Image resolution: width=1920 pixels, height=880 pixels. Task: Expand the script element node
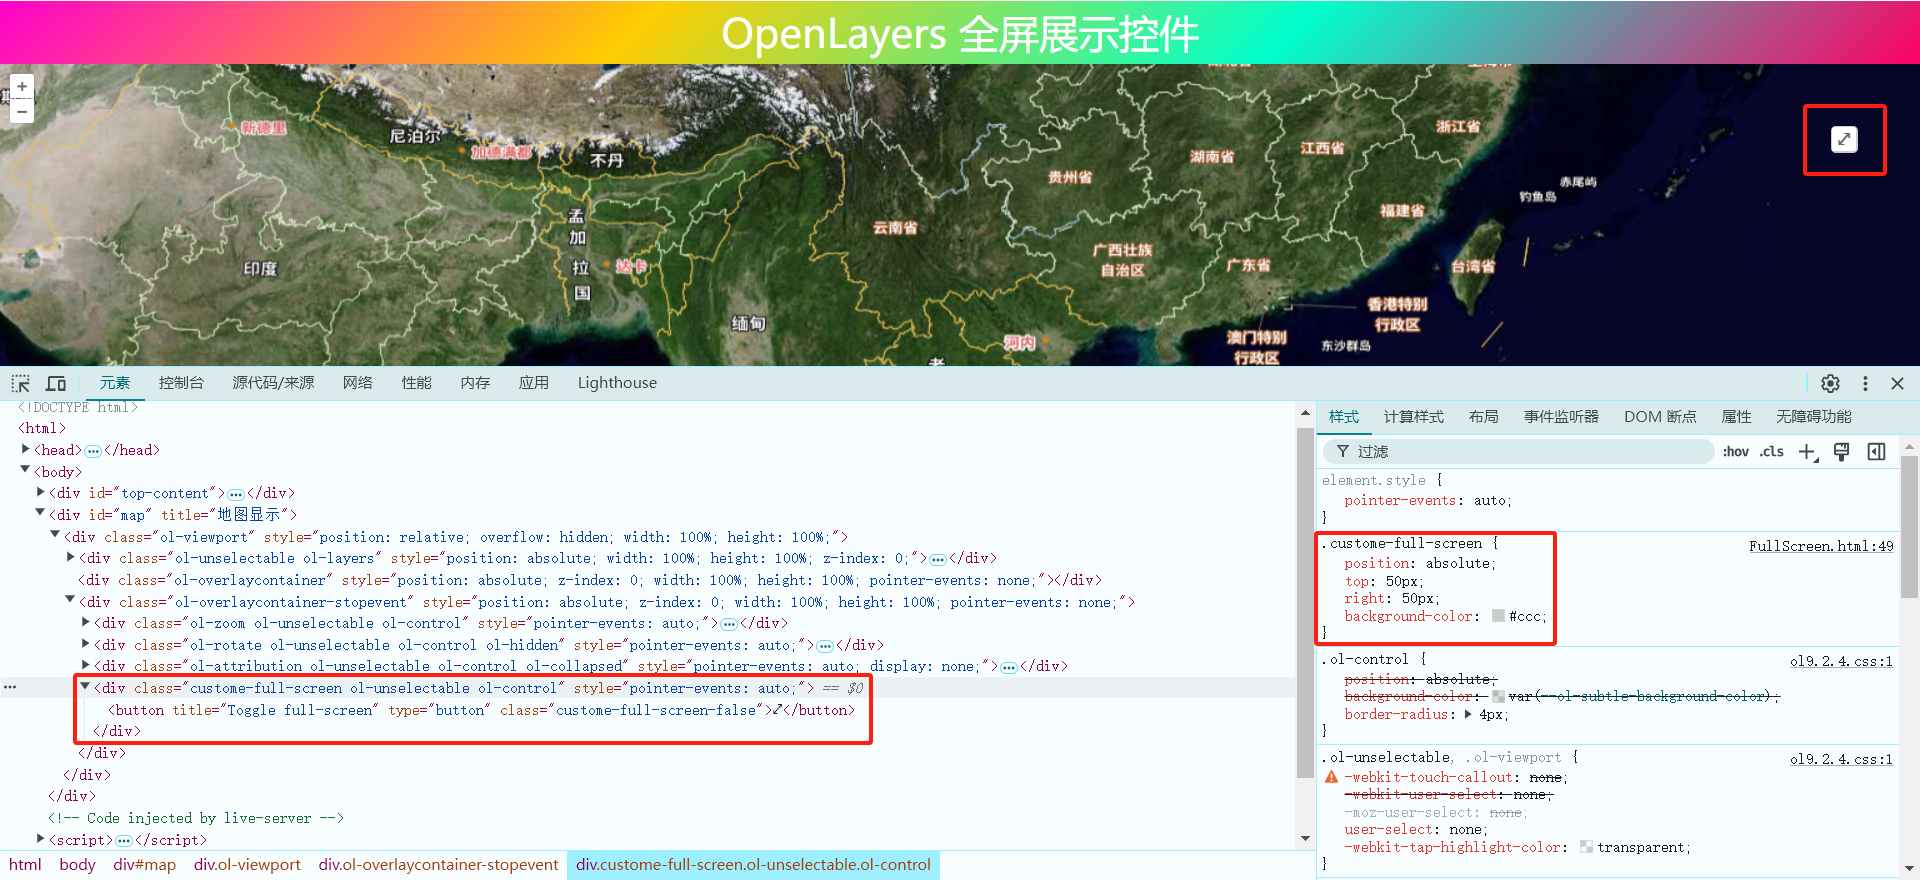(x=41, y=839)
